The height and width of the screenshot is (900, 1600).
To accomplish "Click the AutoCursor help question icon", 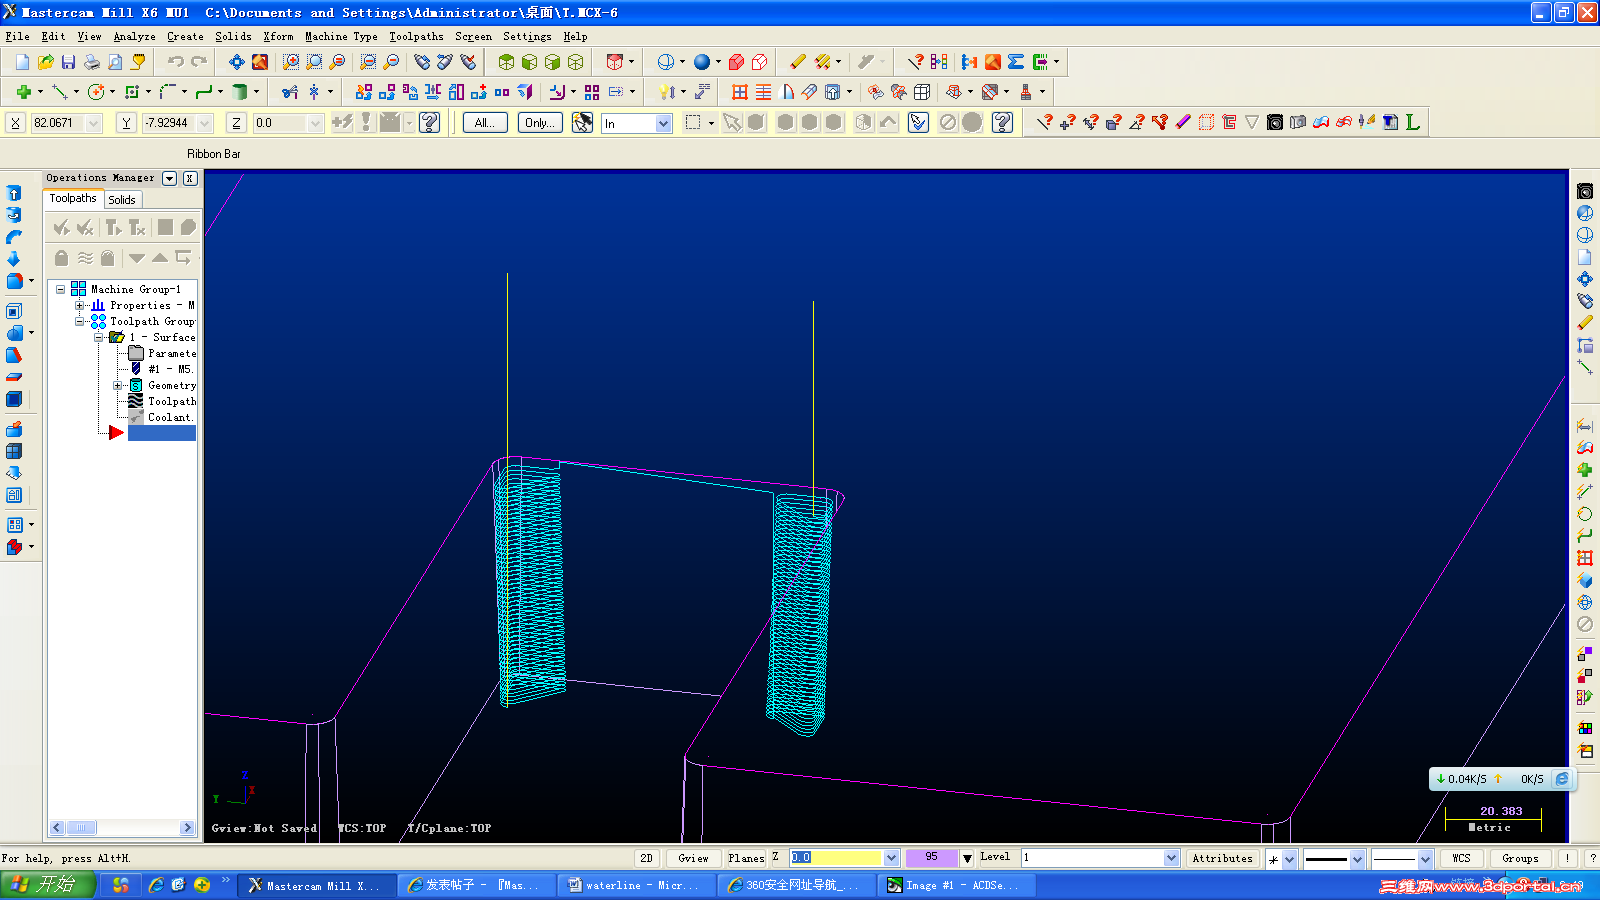I will pyautogui.click(x=430, y=123).
